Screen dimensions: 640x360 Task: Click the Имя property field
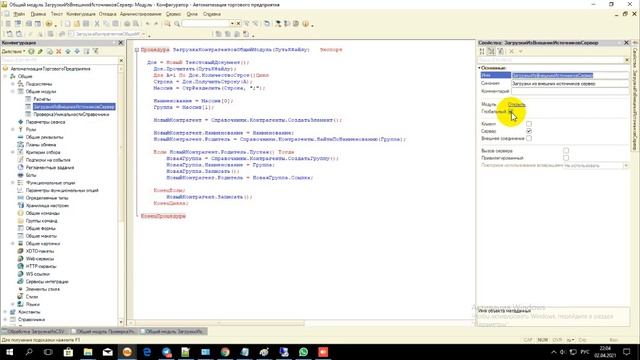click(570, 76)
